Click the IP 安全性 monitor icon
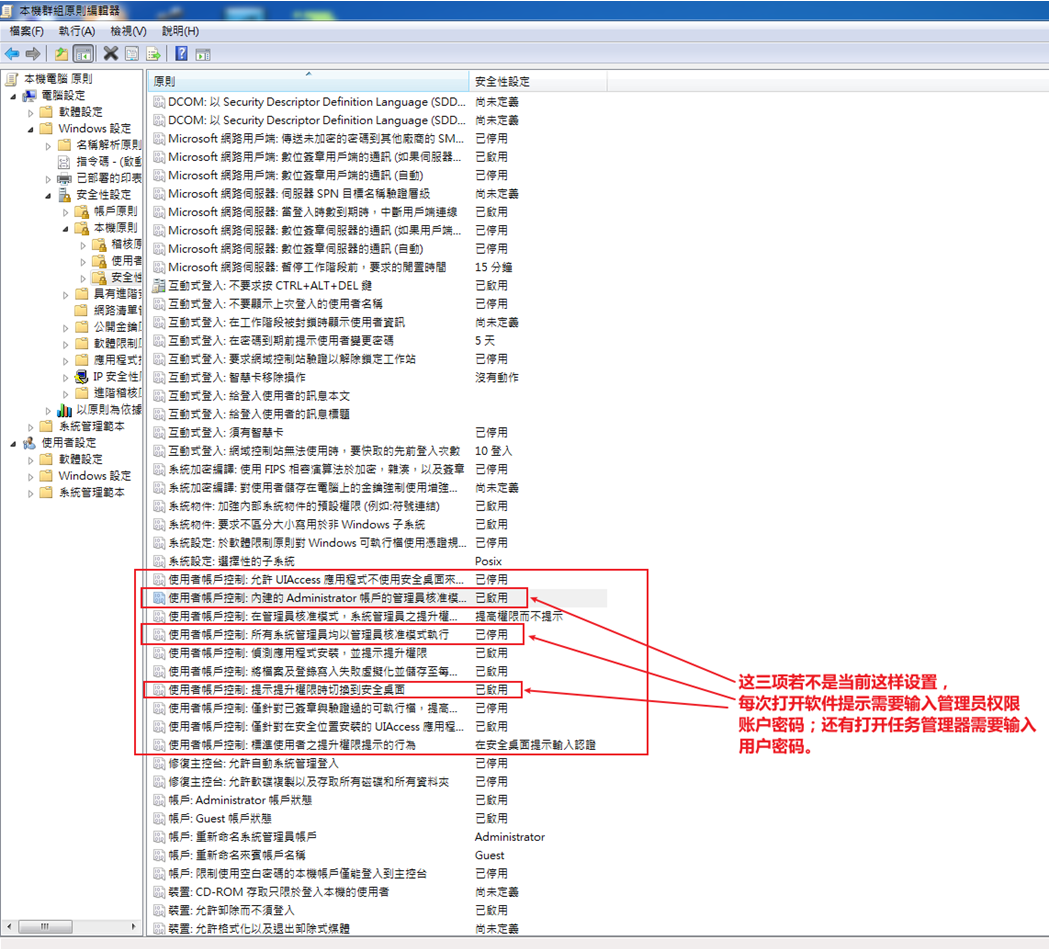1049x949 pixels. 82,377
